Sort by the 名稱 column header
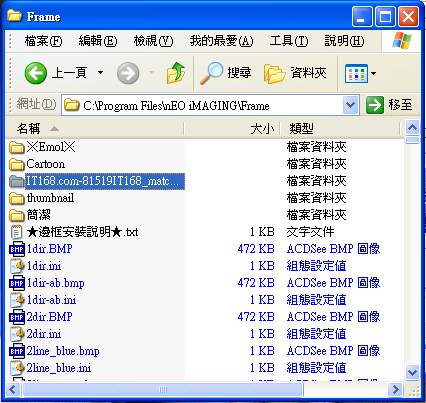The height and width of the screenshot is (403, 426). [x=95, y=129]
